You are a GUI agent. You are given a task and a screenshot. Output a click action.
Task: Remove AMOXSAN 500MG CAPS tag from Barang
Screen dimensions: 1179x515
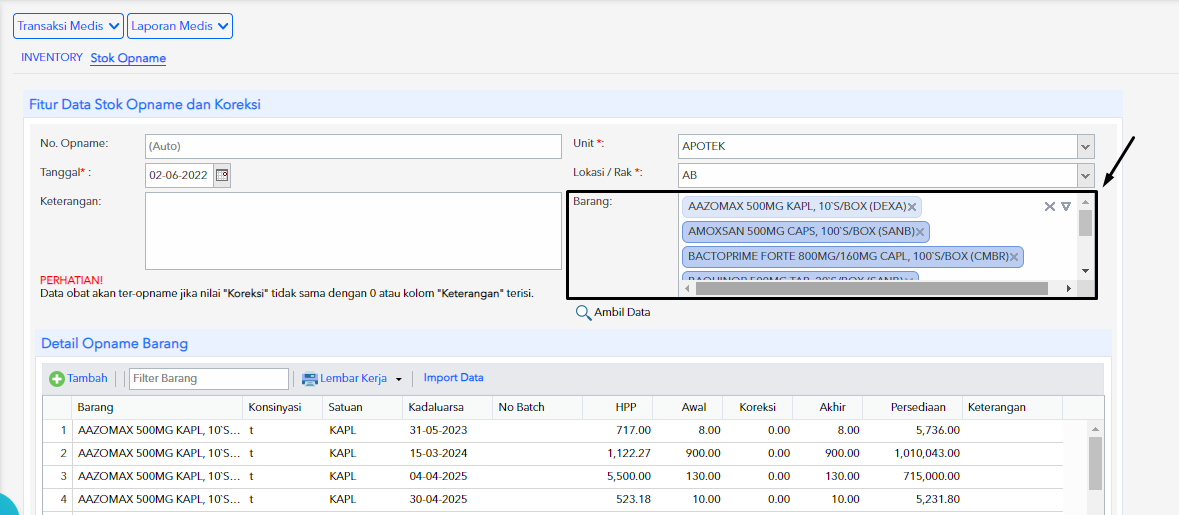[921, 232]
